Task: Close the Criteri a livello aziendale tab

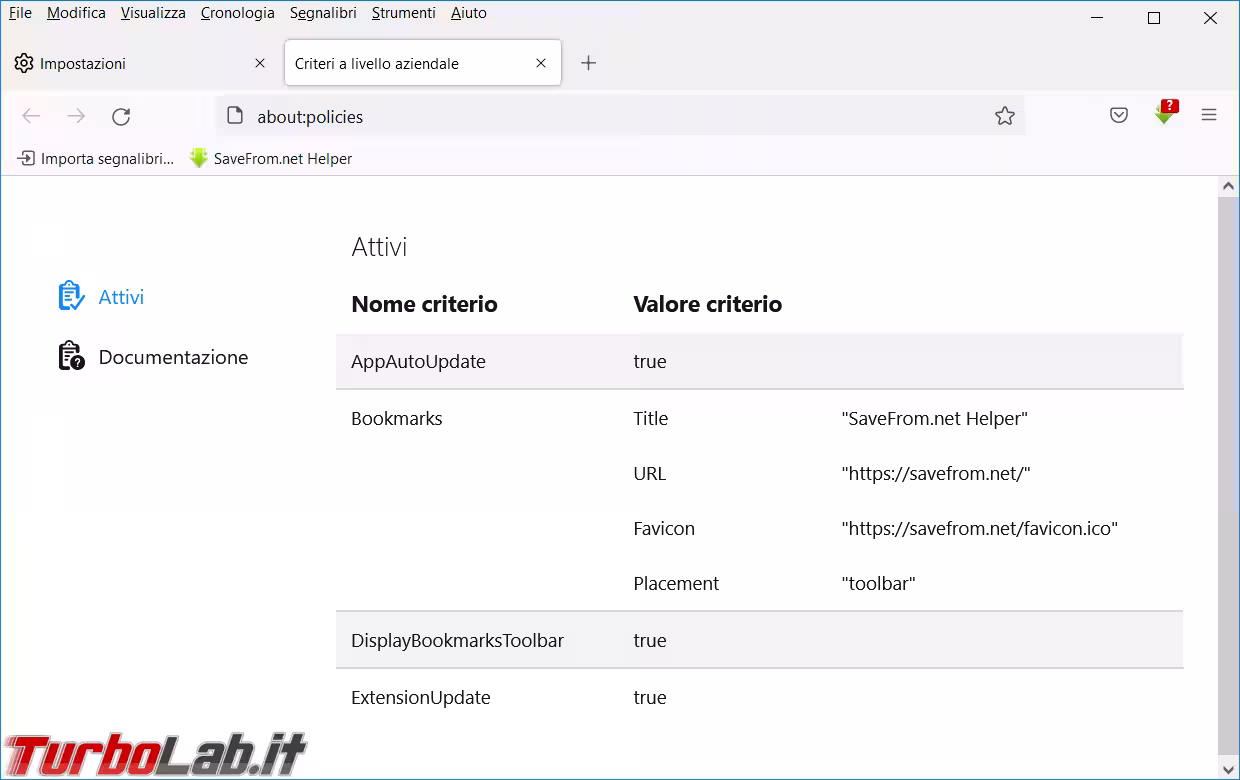Action: [541, 63]
